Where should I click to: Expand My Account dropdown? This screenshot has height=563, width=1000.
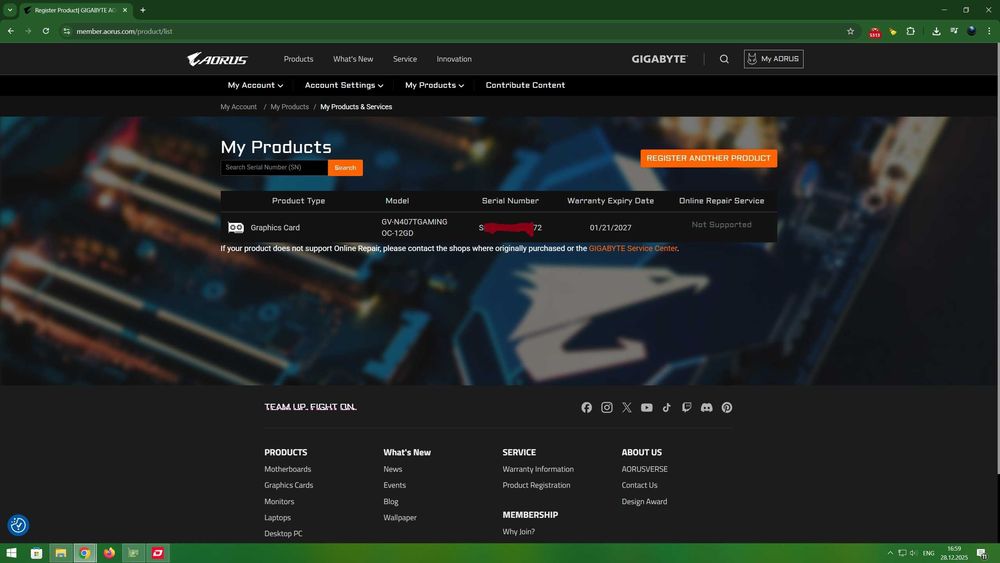tap(255, 85)
